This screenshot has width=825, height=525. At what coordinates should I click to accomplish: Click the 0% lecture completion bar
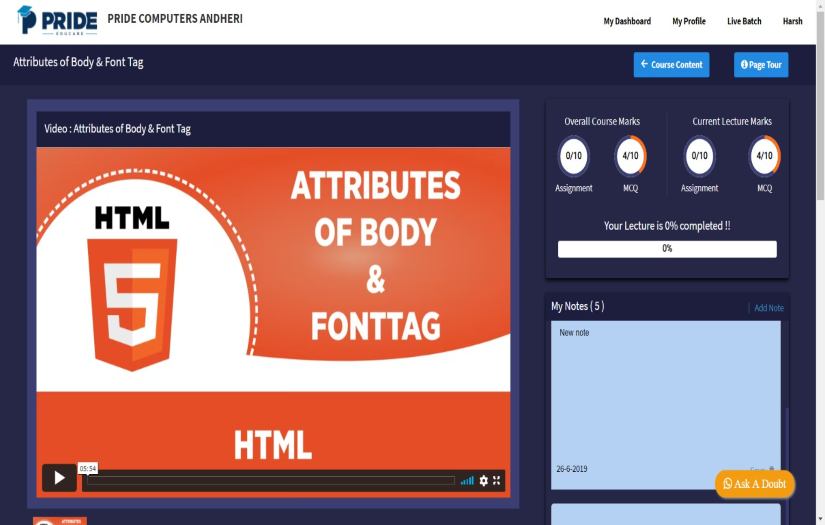pos(667,249)
